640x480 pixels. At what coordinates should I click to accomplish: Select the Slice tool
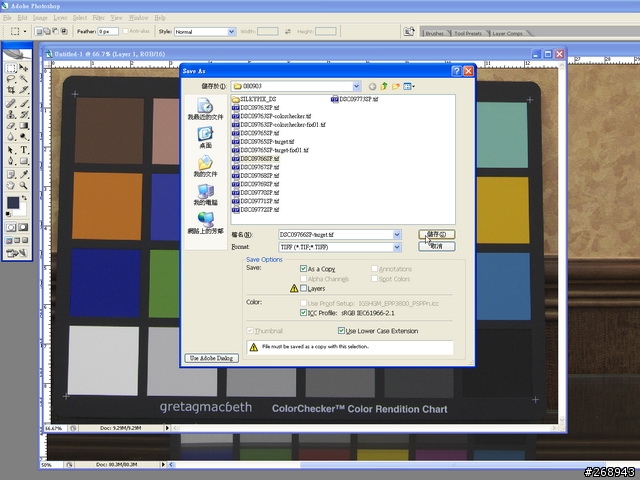point(23,89)
